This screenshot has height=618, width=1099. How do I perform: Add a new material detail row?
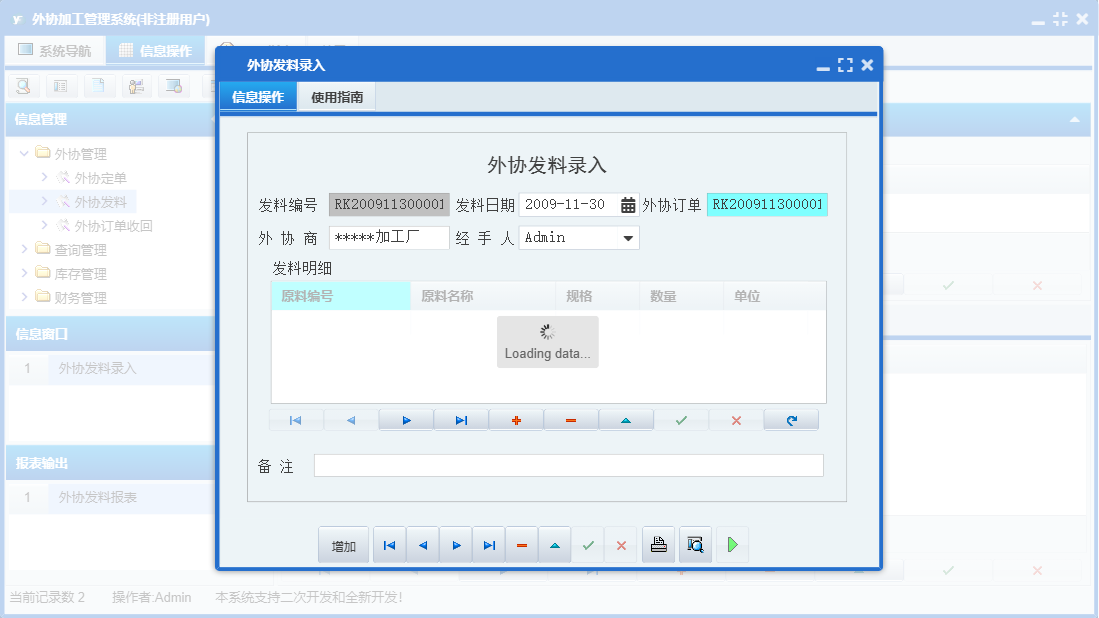coord(516,419)
